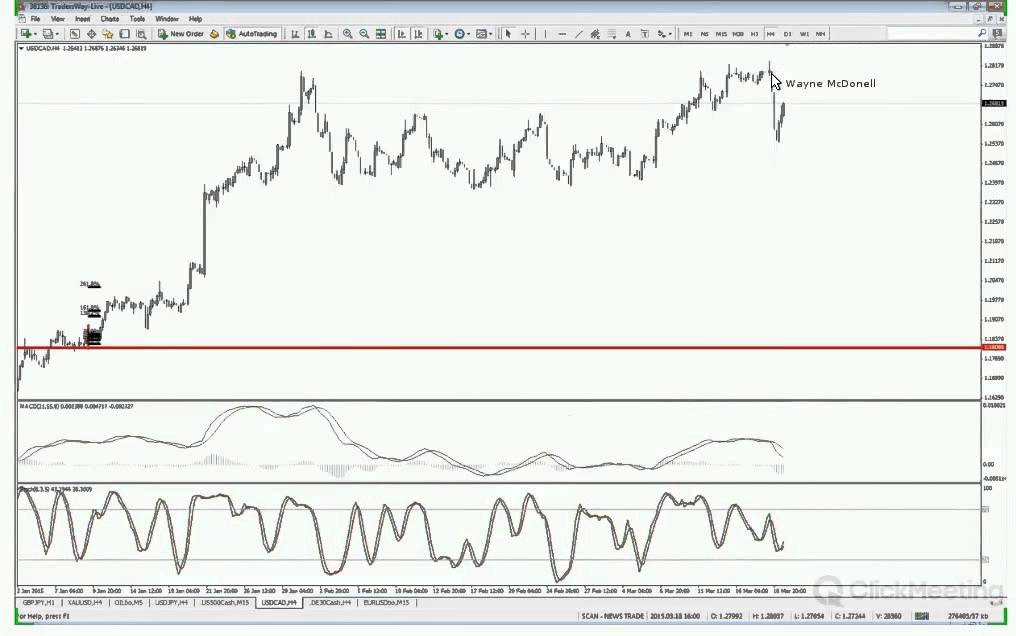Click the New Order button
The height and width of the screenshot is (636, 1016).
coord(180,34)
